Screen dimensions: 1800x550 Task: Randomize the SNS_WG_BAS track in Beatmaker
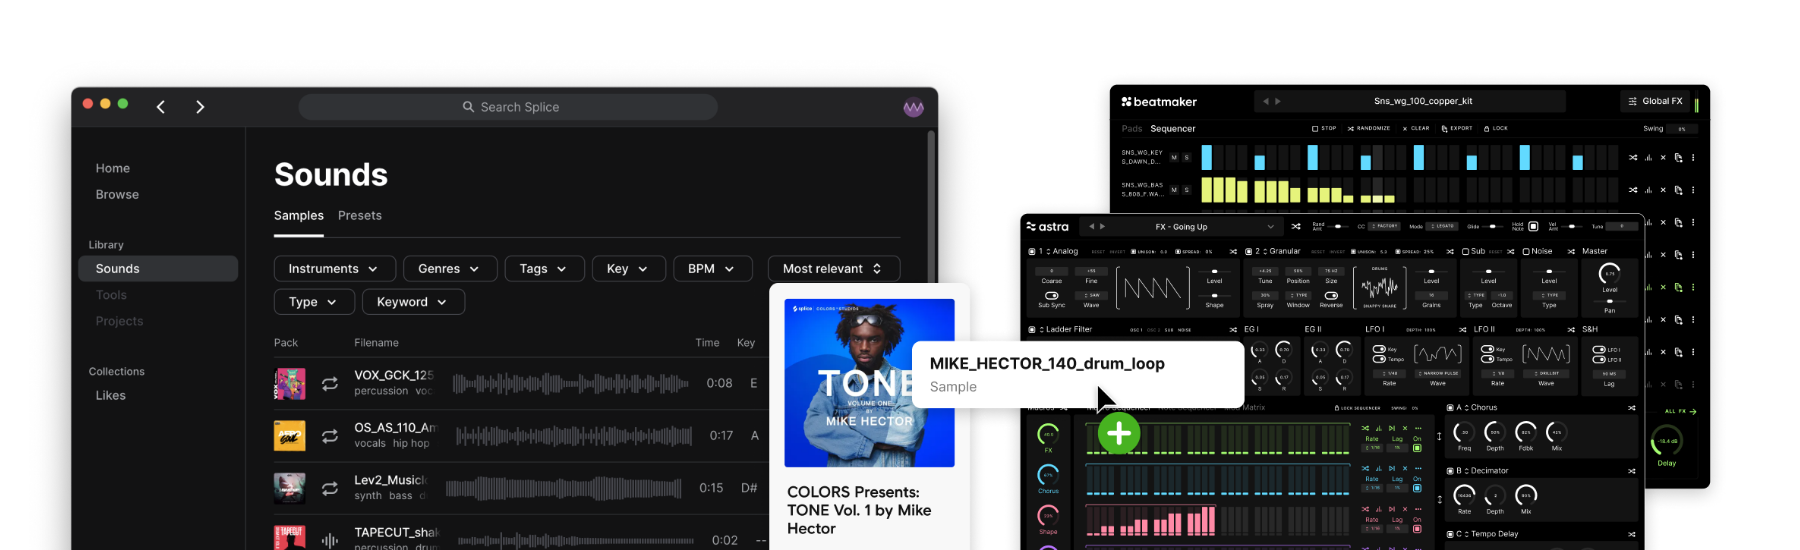pos(1633,190)
